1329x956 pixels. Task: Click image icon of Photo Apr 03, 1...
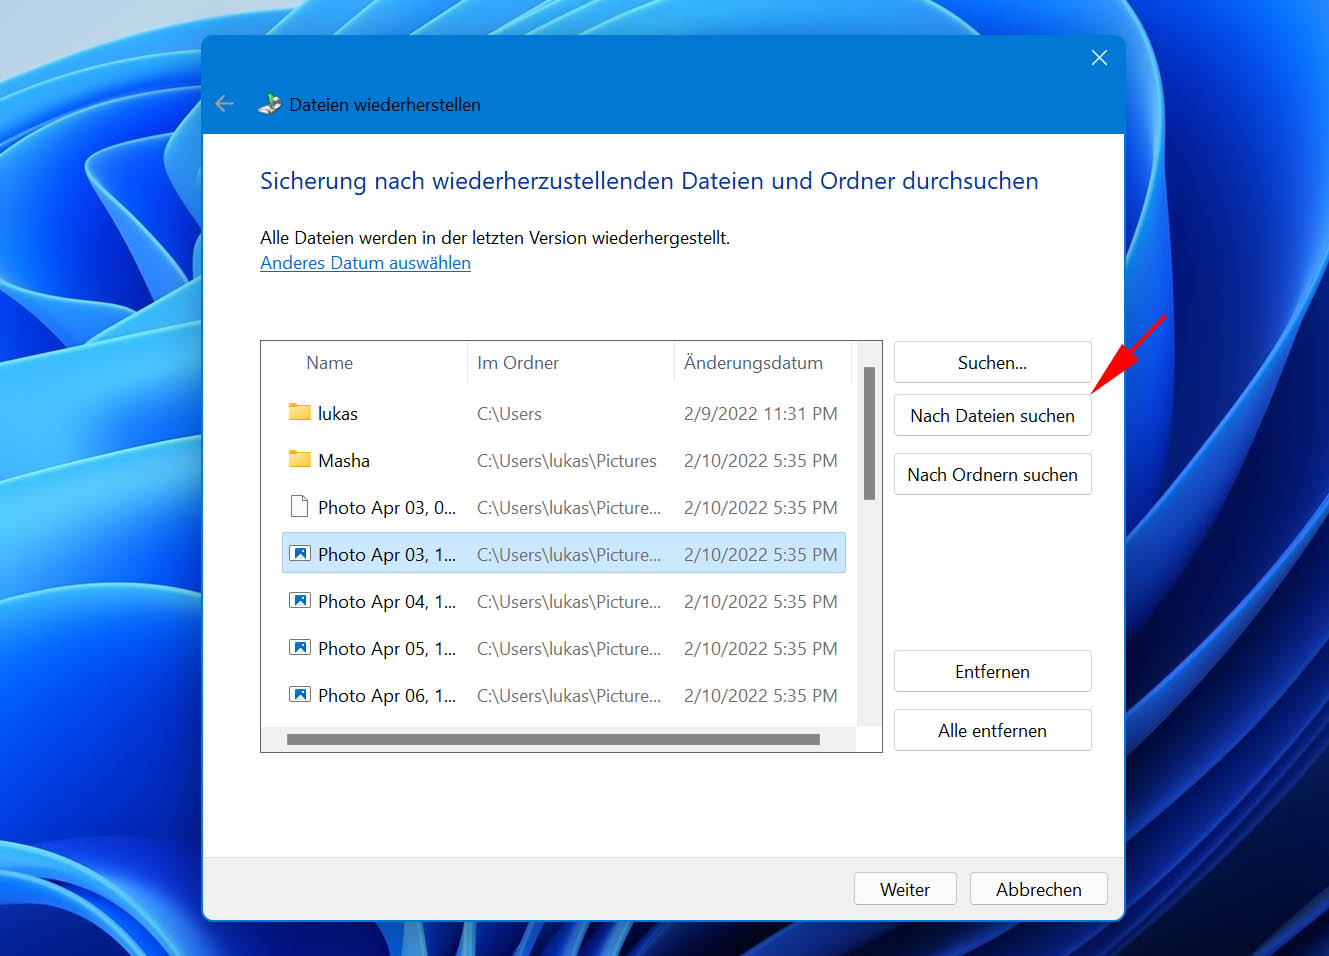point(299,553)
